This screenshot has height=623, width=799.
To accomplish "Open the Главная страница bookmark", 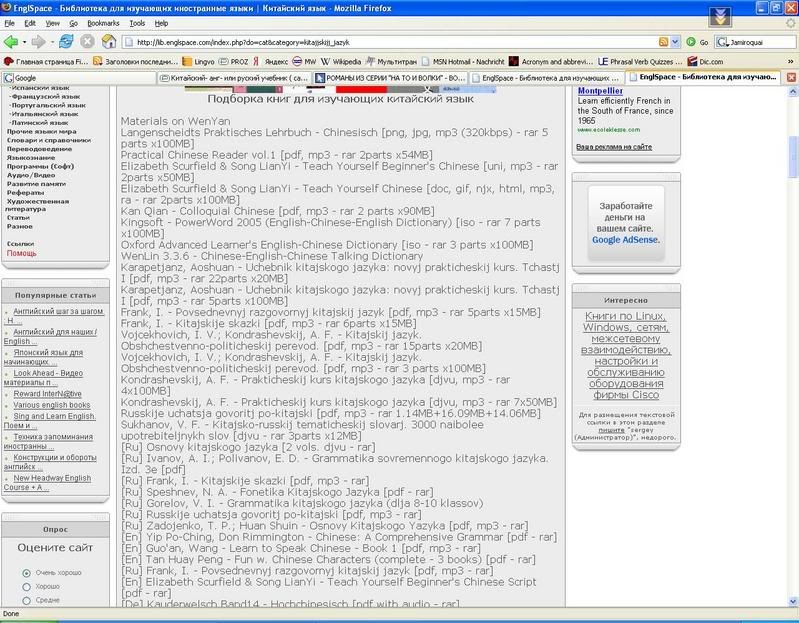I will pyautogui.click(x=46, y=62).
